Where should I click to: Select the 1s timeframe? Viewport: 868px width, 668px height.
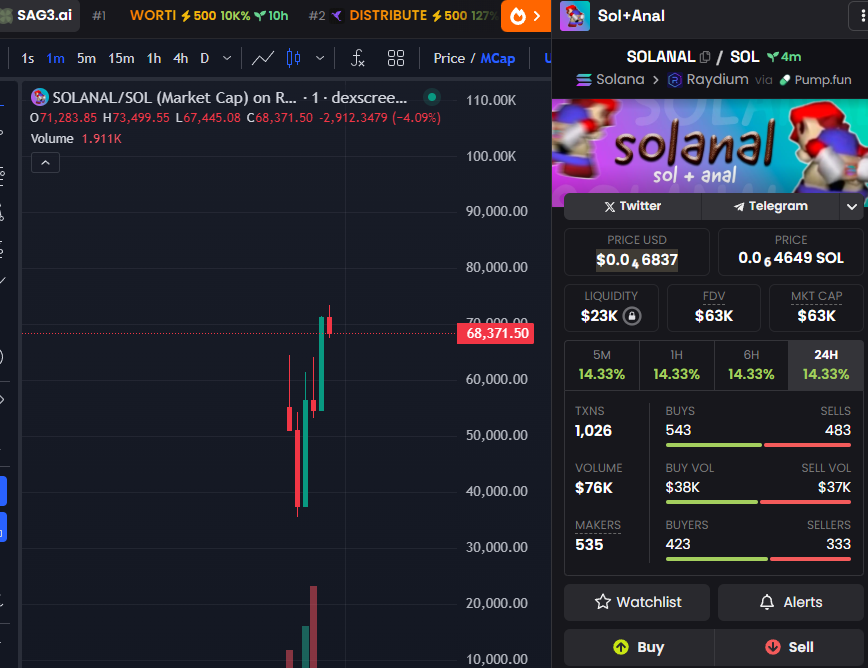point(28,58)
